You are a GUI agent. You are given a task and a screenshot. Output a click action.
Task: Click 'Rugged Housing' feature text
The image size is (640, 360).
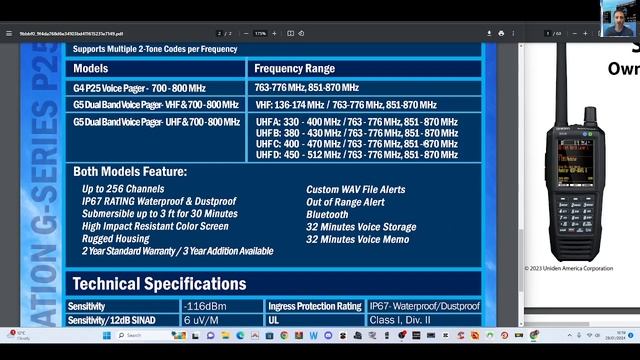tap(116, 239)
